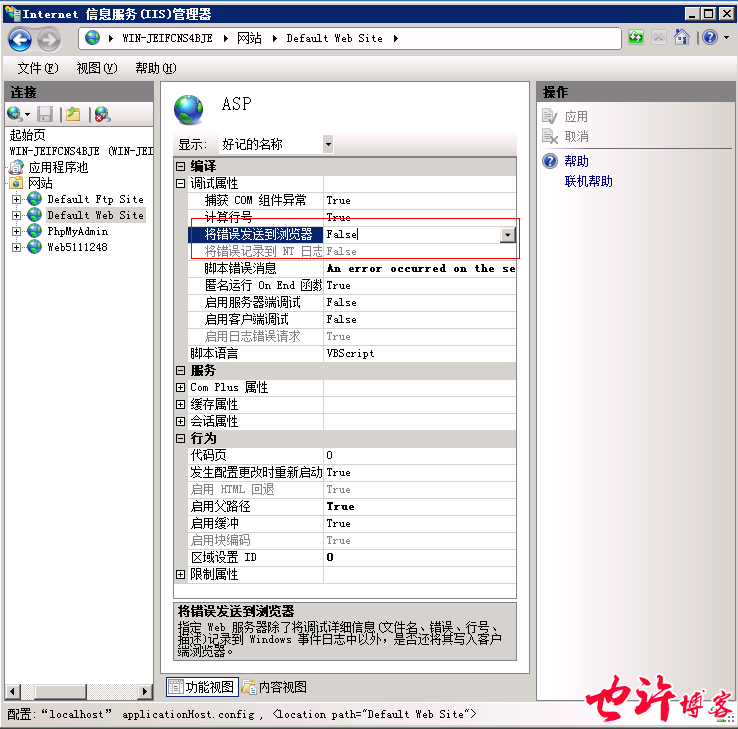This screenshot has height=729, width=738.
Task: Switch to 内容视图 tab
Action: click(x=275, y=687)
